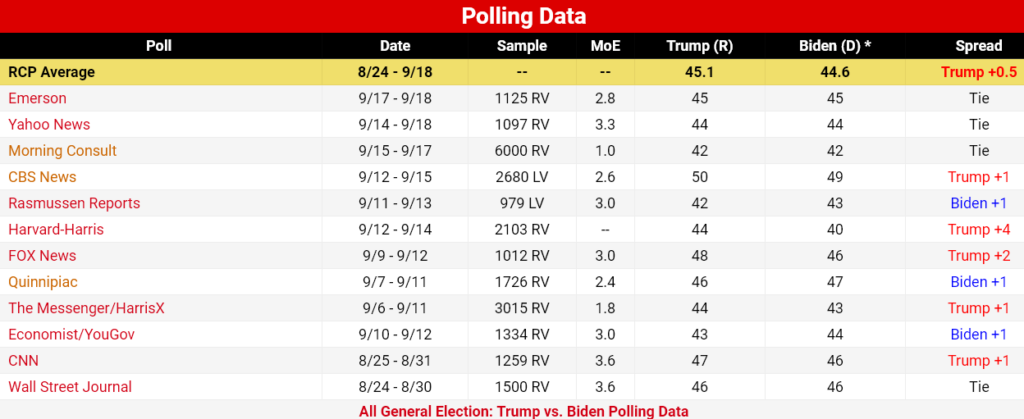The width and height of the screenshot is (1024, 419).
Task: Click the Trump +4 spread value
Action: pos(979,229)
